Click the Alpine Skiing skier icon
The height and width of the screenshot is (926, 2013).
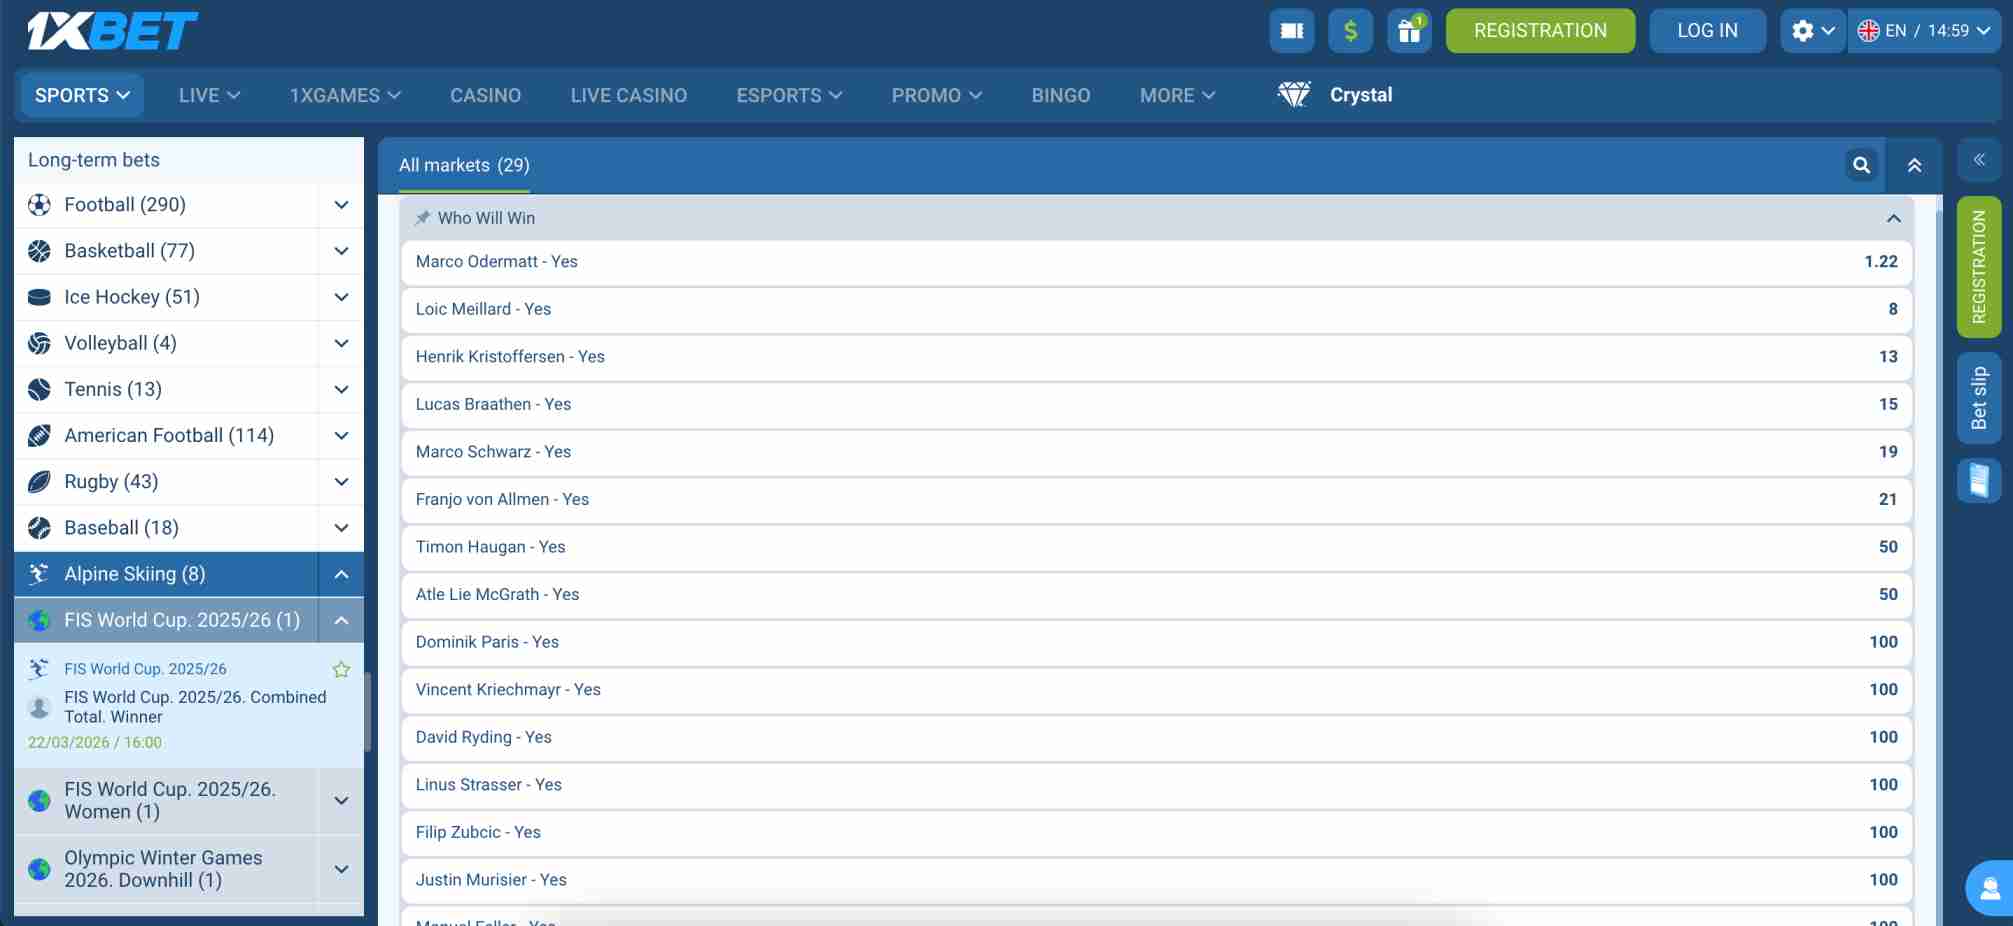(39, 573)
